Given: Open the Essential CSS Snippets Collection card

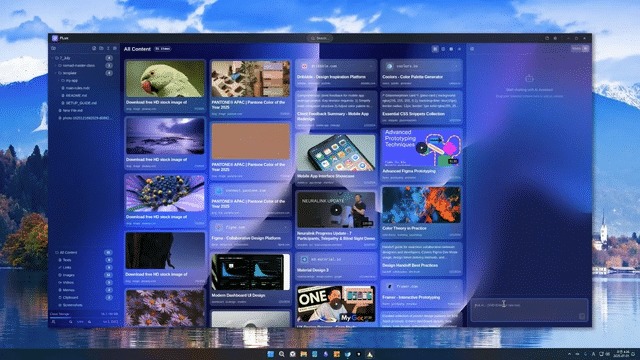Looking at the screenshot, I should 421,107.
